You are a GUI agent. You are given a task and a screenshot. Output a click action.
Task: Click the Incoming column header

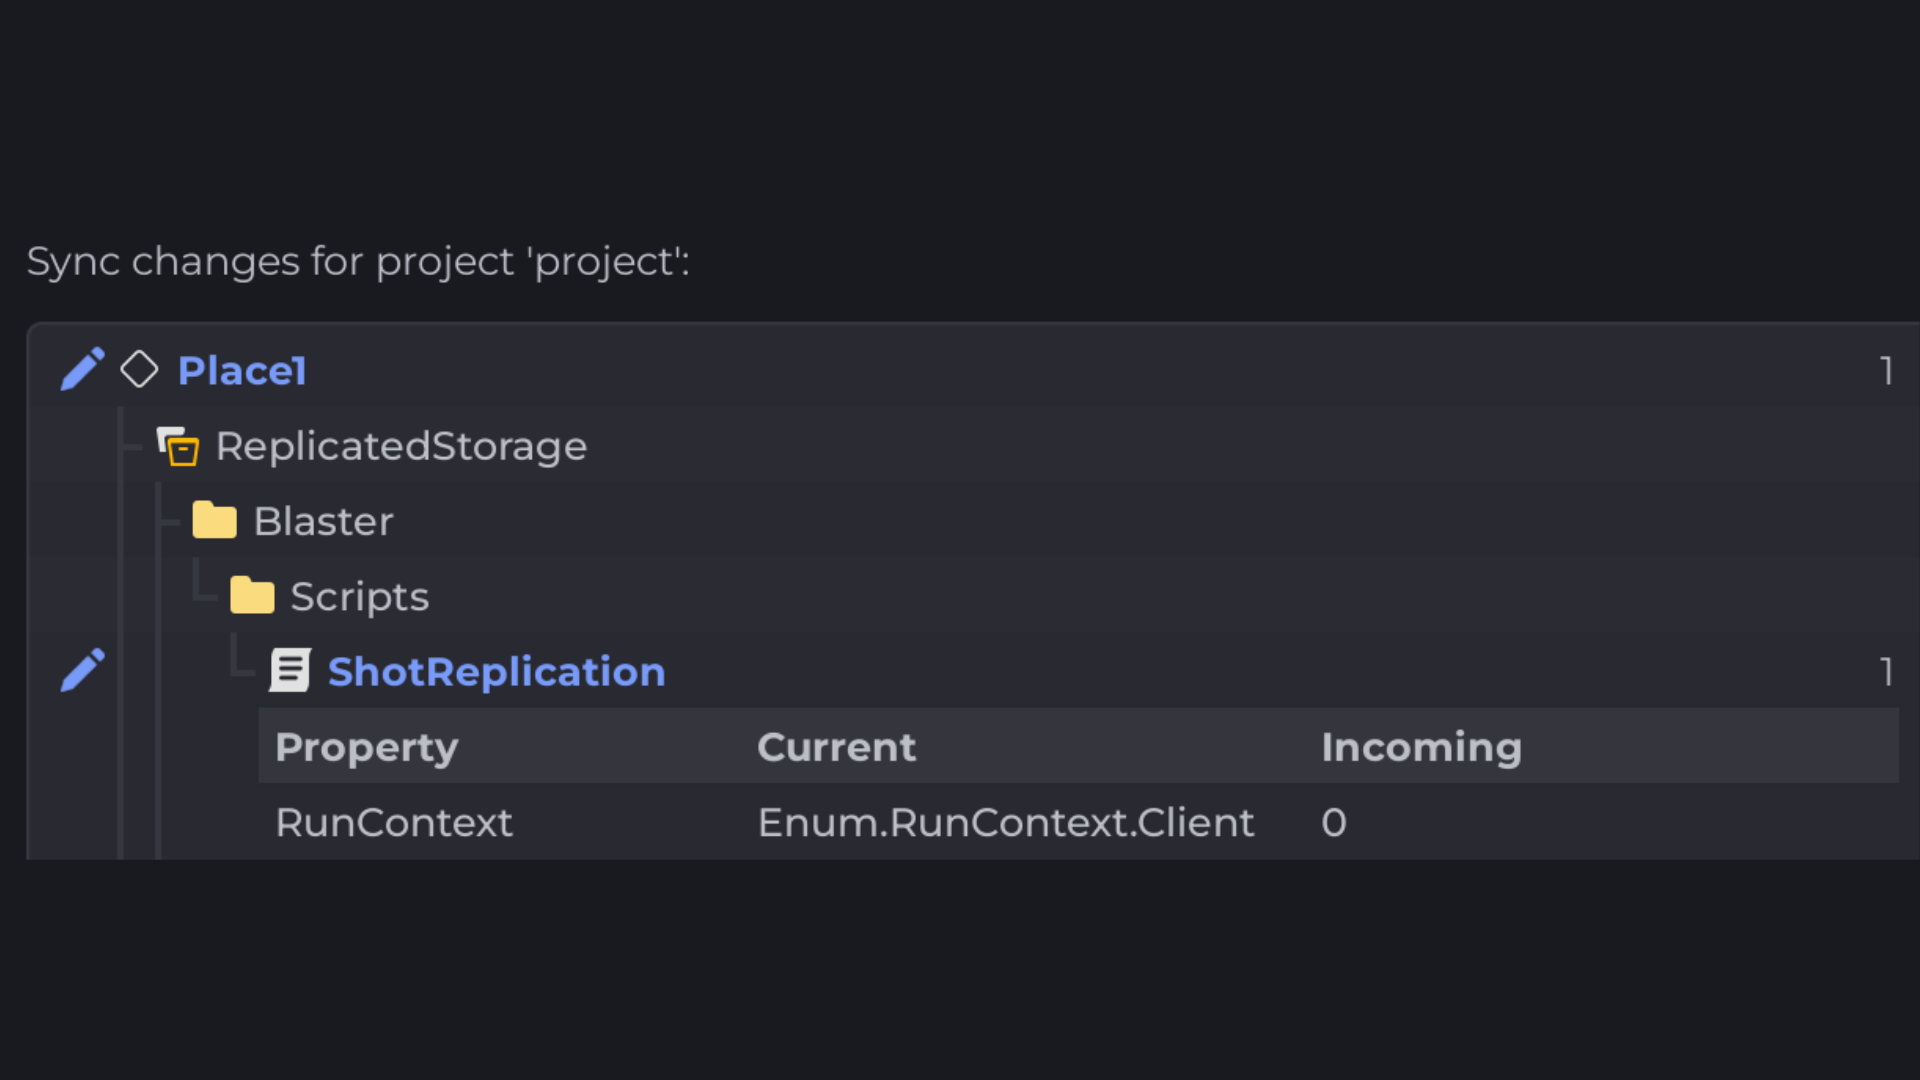pyautogui.click(x=1421, y=747)
